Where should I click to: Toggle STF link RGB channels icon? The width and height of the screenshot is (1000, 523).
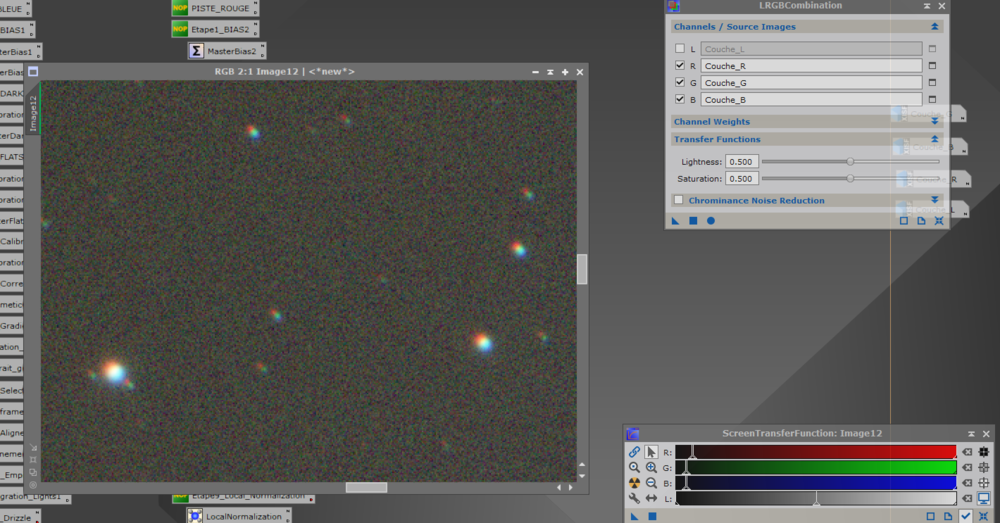coord(634,452)
